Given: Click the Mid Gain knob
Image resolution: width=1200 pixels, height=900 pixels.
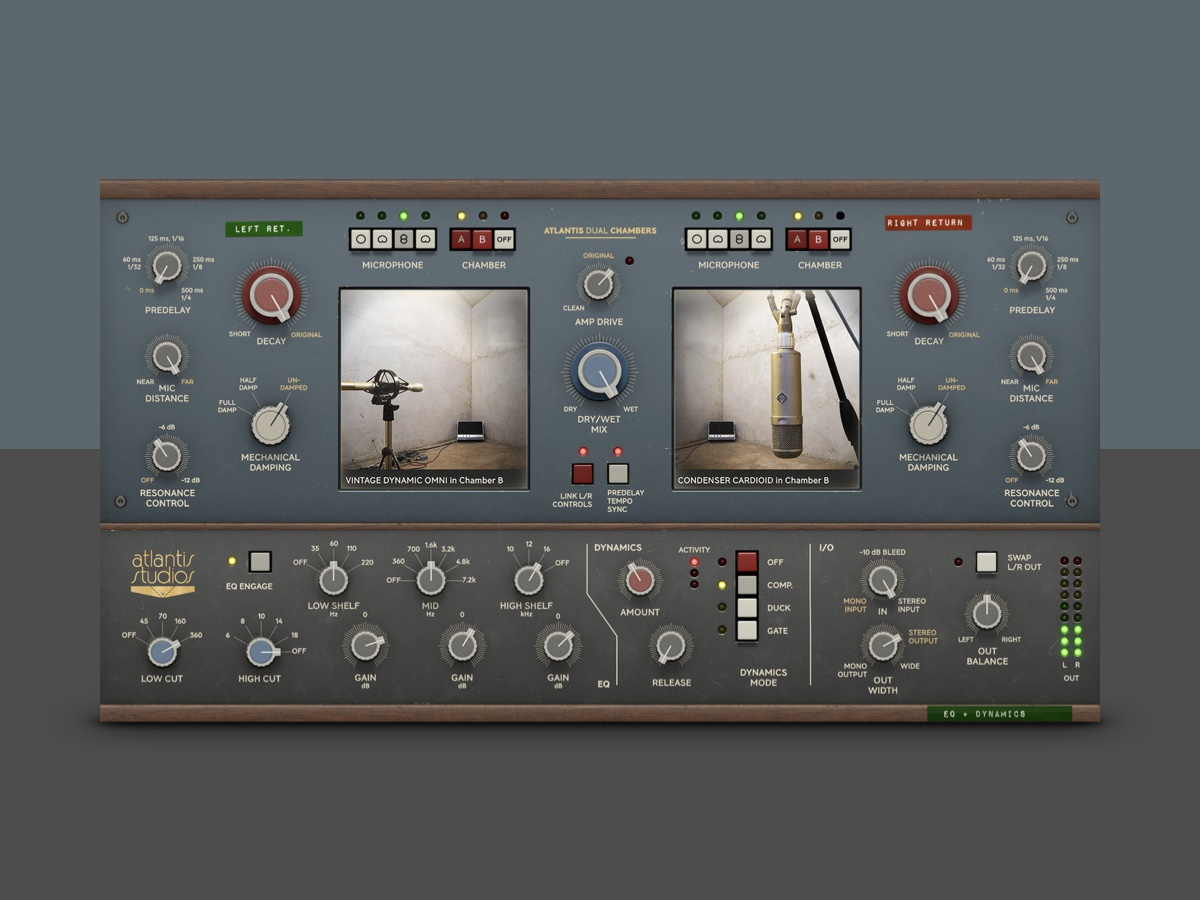Looking at the screenshot, I should click(x=461, y=645).
